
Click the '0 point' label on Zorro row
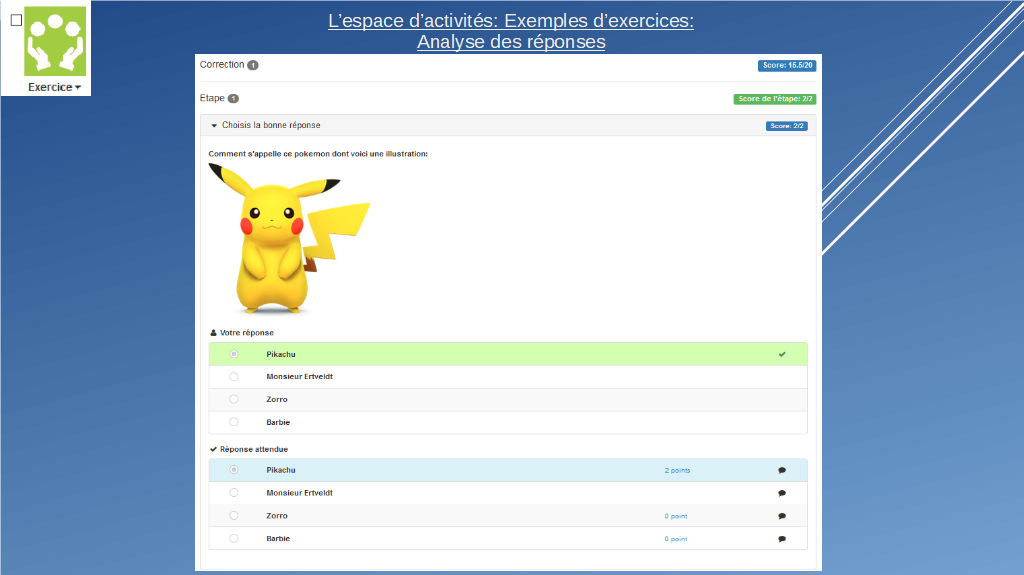(676, 516)
